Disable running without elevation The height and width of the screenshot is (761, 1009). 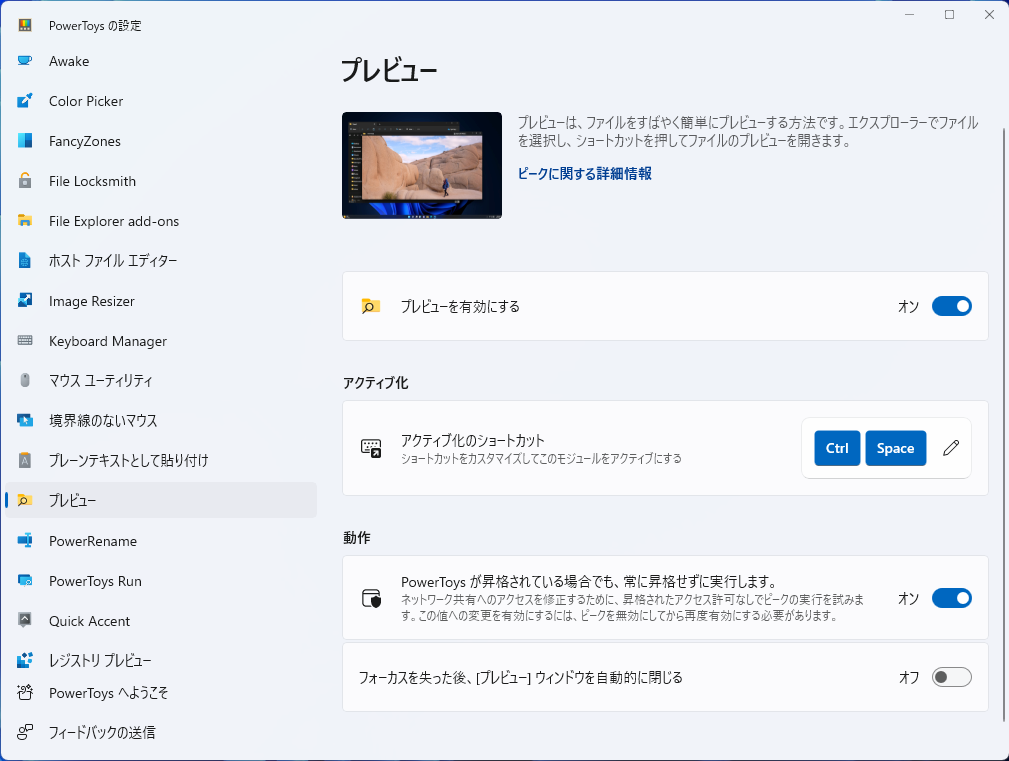click(x=951, y=598)
